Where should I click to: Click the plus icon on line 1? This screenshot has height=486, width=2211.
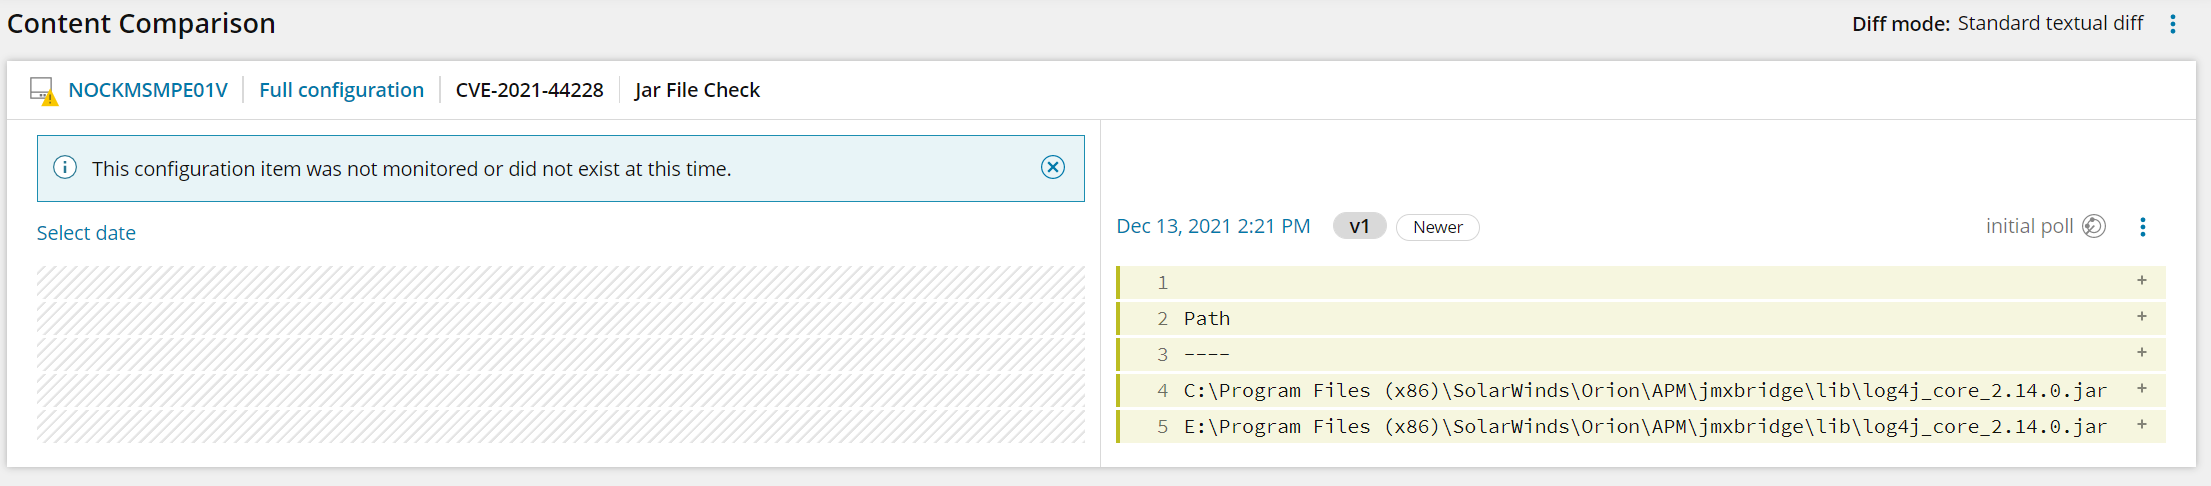(2141, 281)
